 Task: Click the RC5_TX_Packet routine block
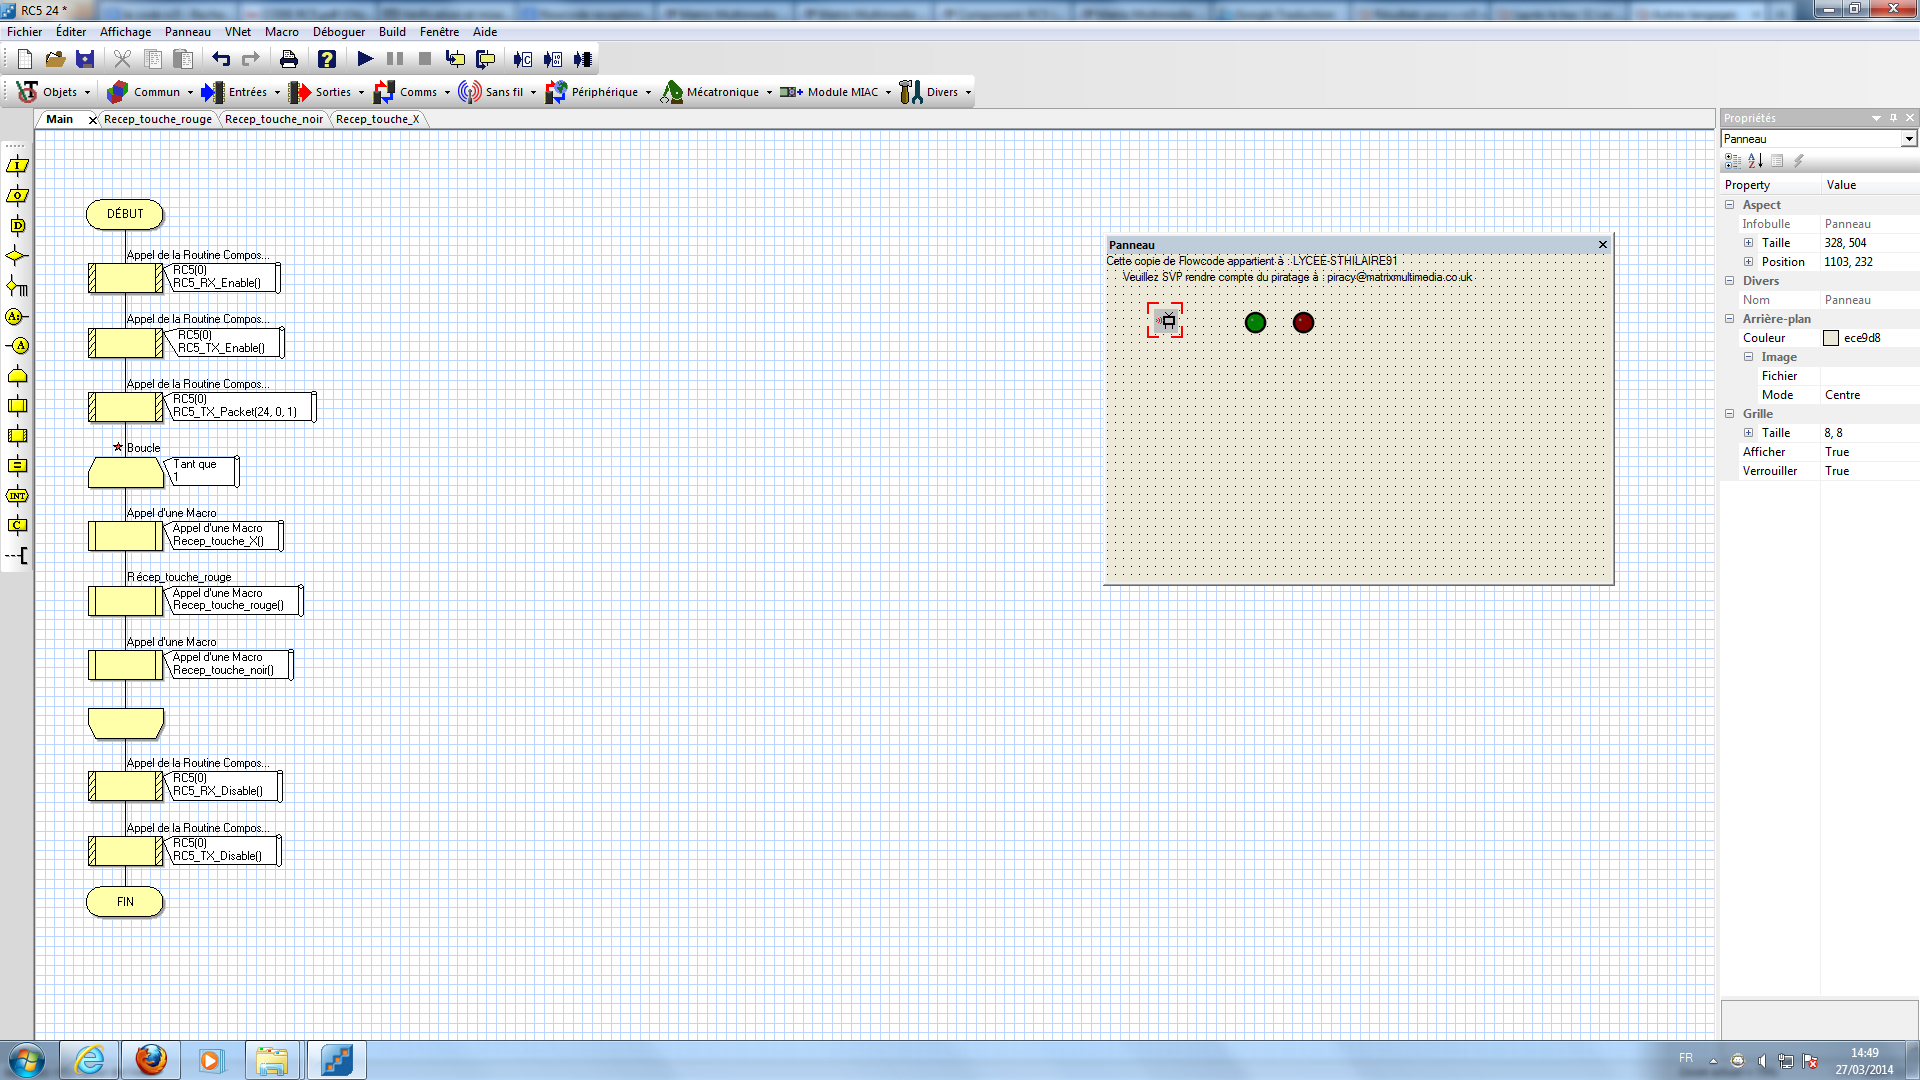[125, 406]
